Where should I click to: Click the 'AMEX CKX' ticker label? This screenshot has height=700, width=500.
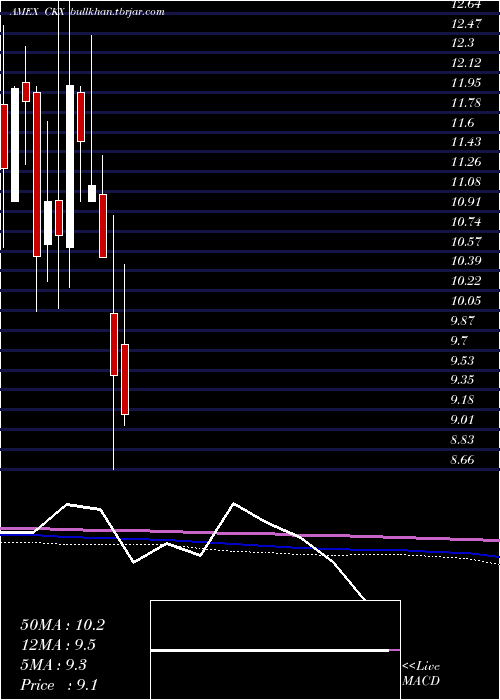pos(38,12)
